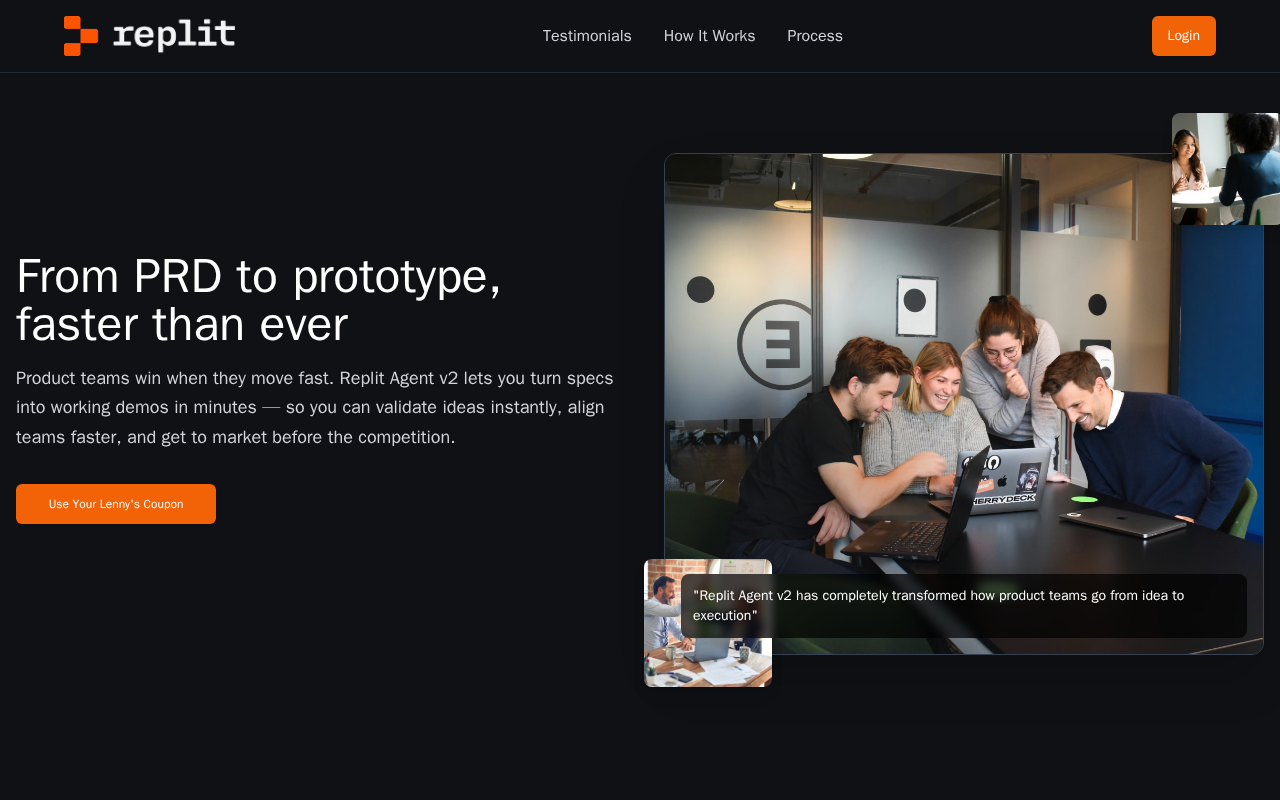1280x800 pixels.
Task: Select the Process nav item
Action: coord(815,36)
